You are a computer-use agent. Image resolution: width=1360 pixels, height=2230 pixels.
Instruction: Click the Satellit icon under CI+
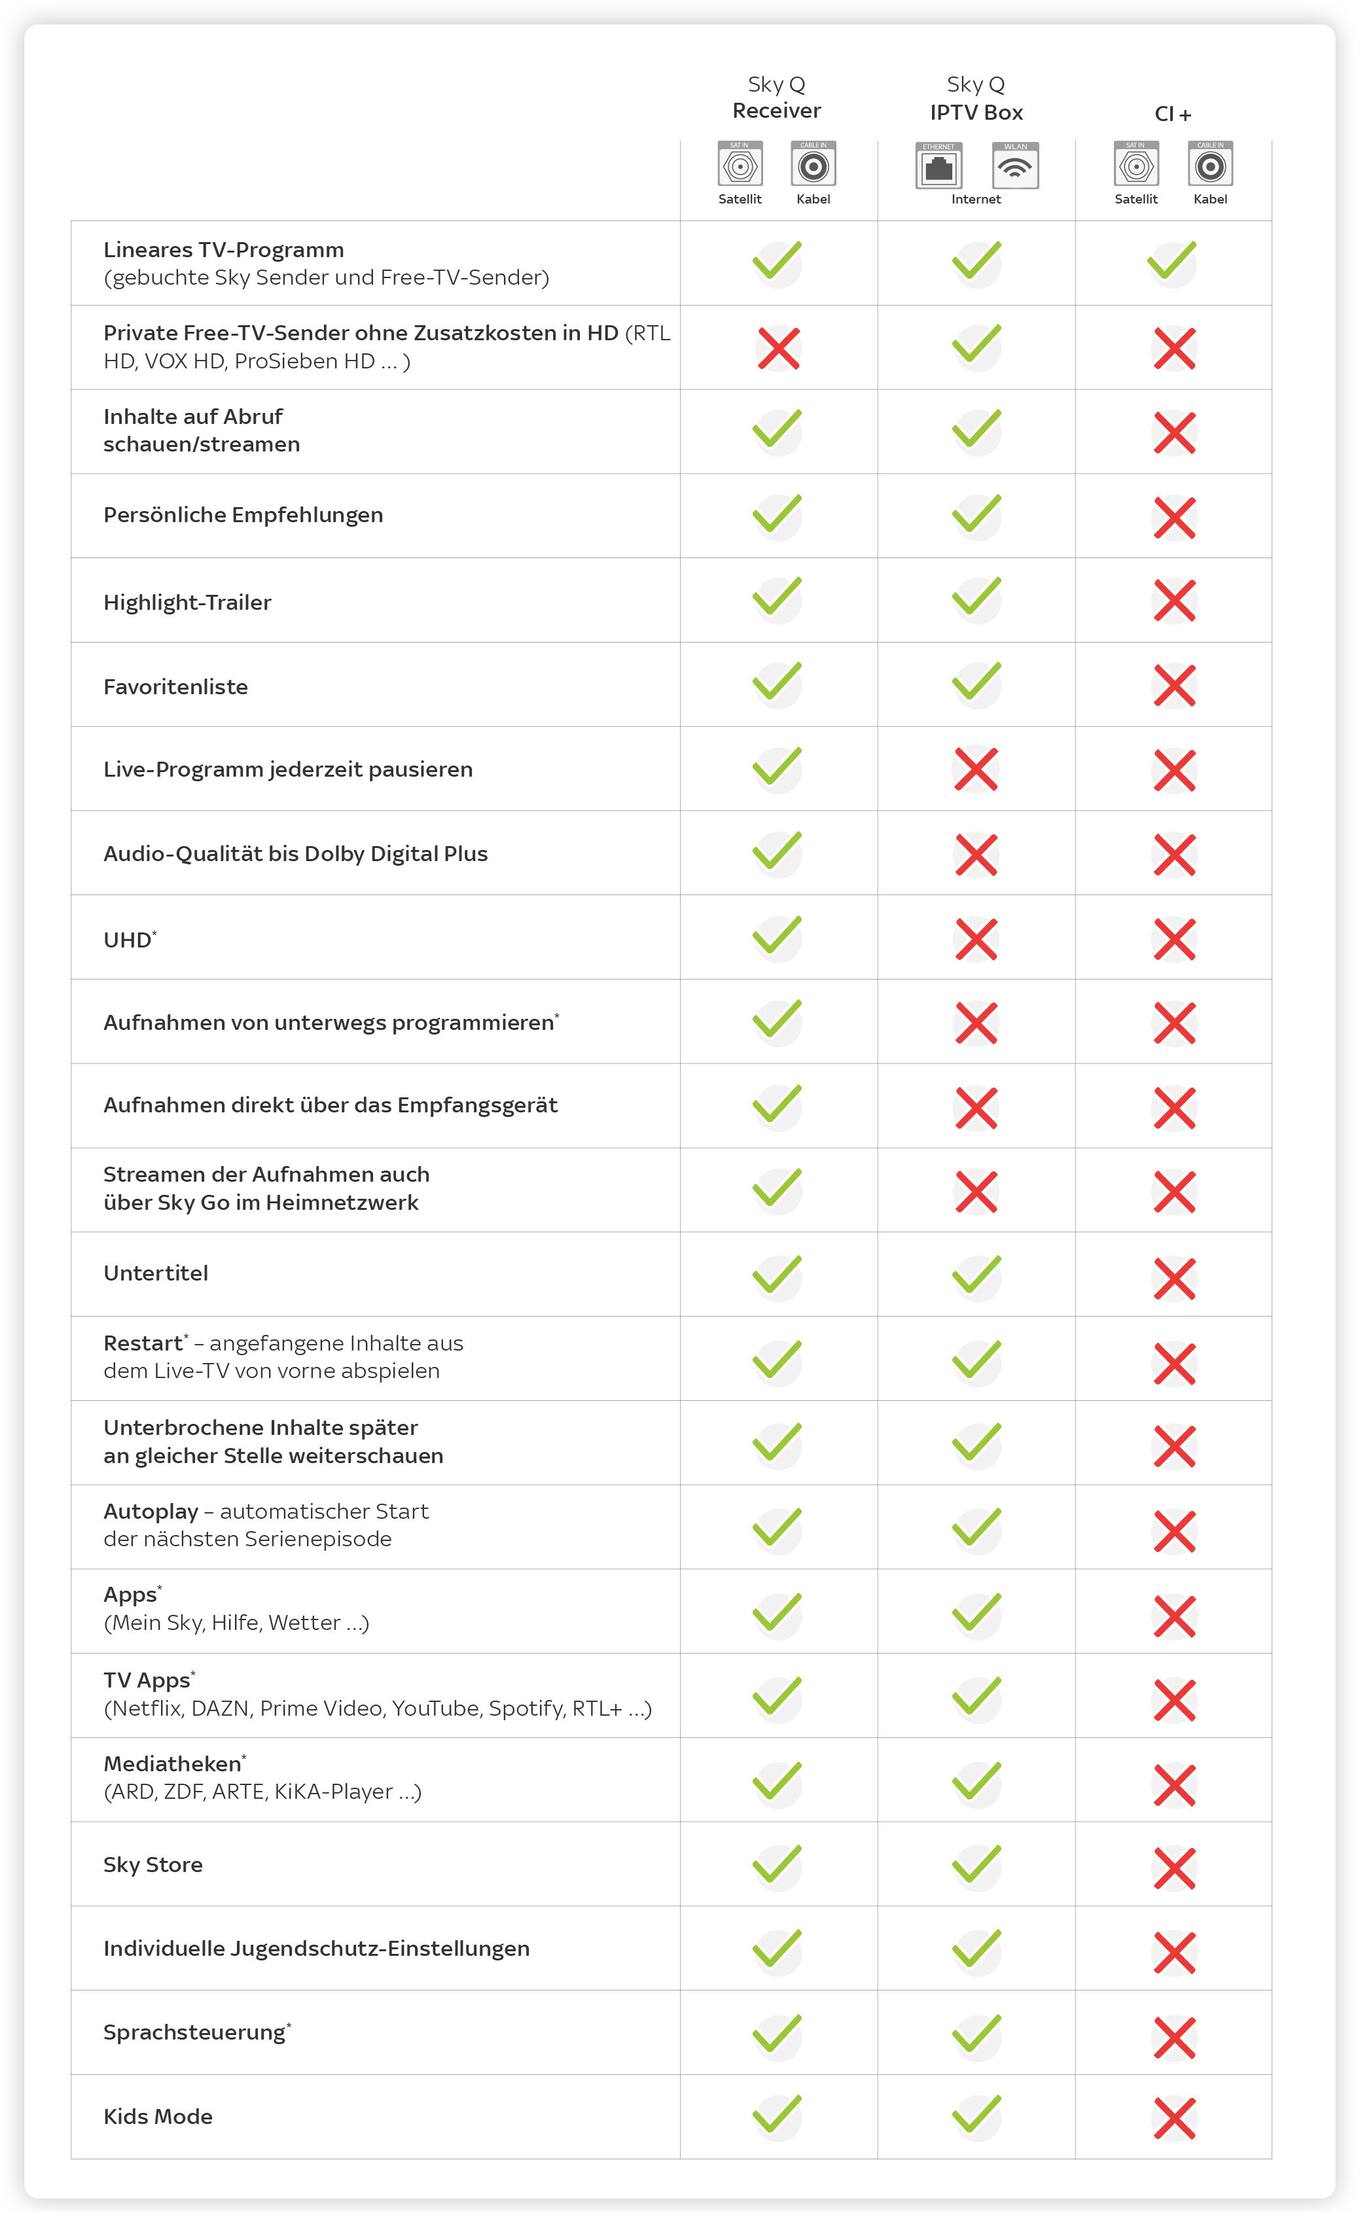pyautogui.click(x=1136, y=166)
